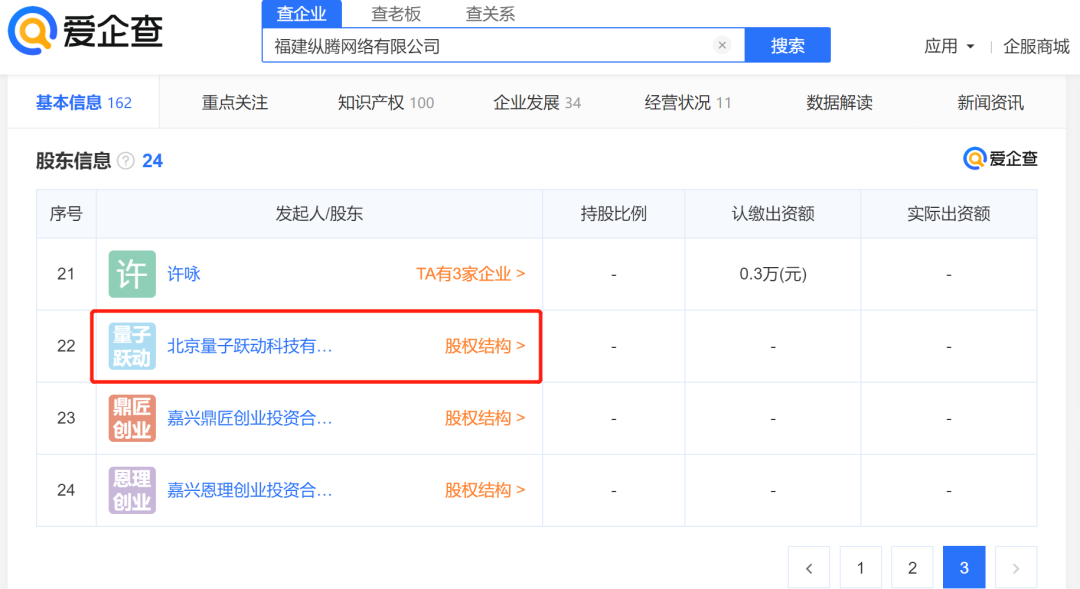
Task: Clear the search box with the × icon
Action: (723, 44)
